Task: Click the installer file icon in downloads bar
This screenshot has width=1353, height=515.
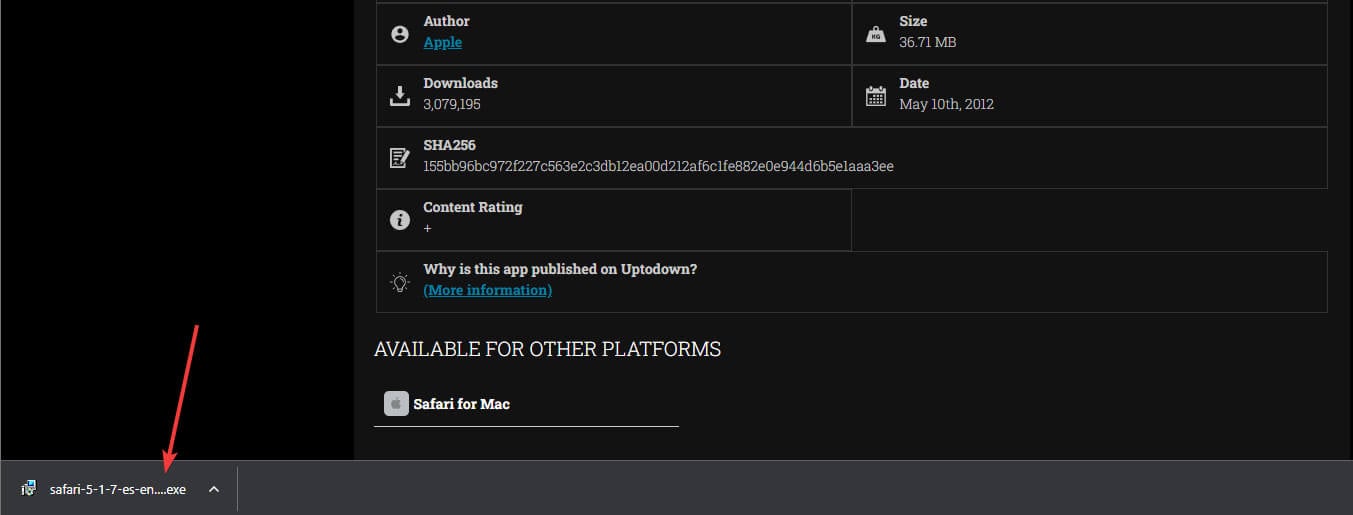Action: pos(30,489)
